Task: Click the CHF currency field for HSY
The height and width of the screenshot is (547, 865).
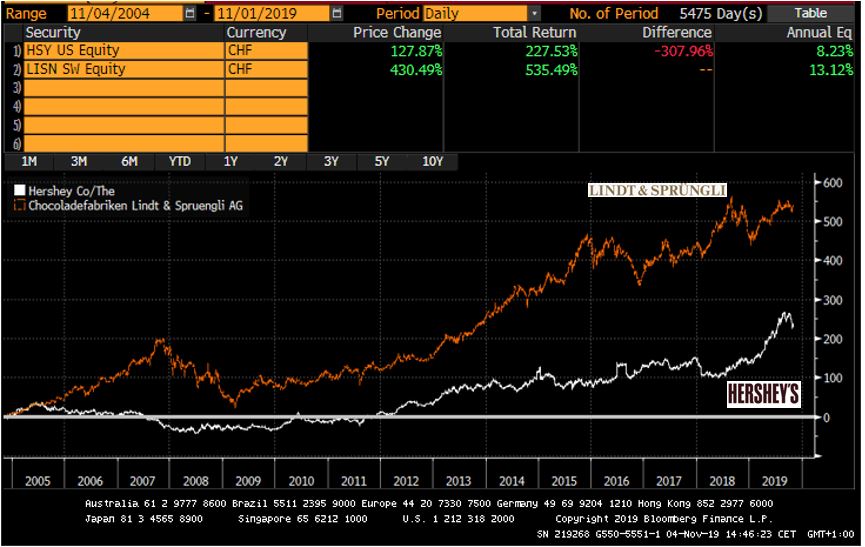Action: (266, 51)
